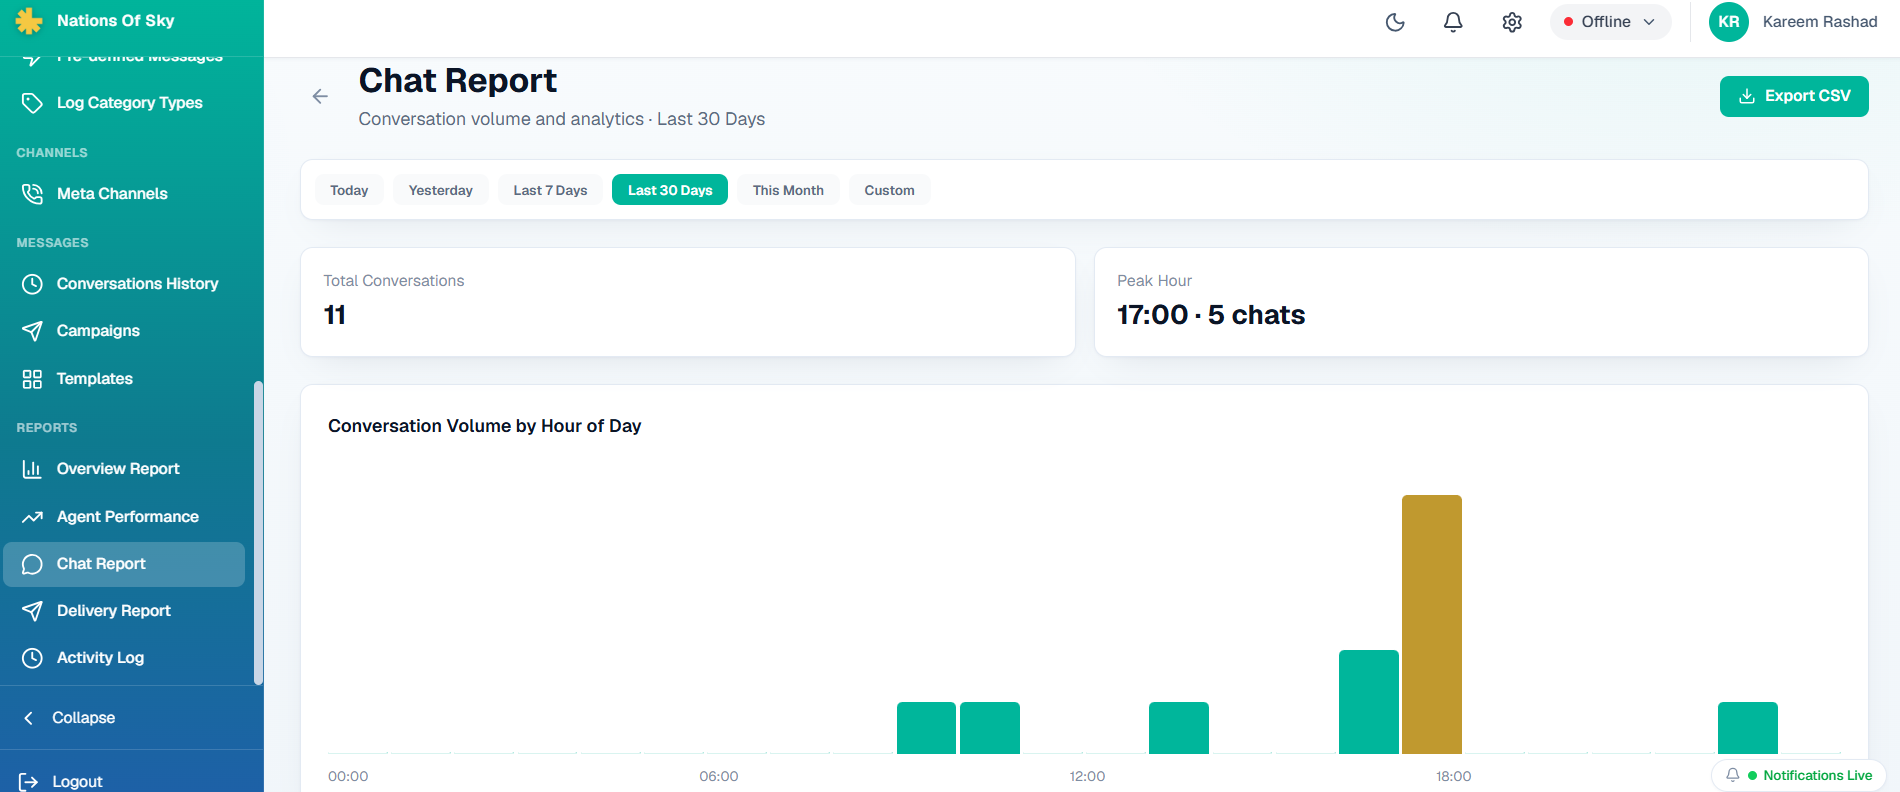
Task: Open Delivery Report page
Action: pos(124,611)
